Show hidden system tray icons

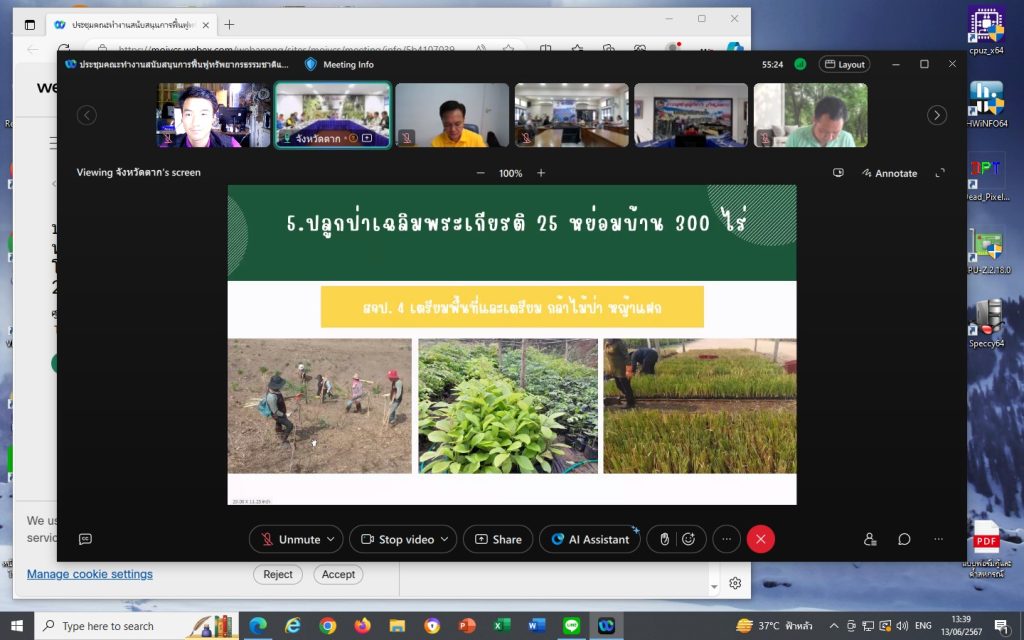click(833, 626)
